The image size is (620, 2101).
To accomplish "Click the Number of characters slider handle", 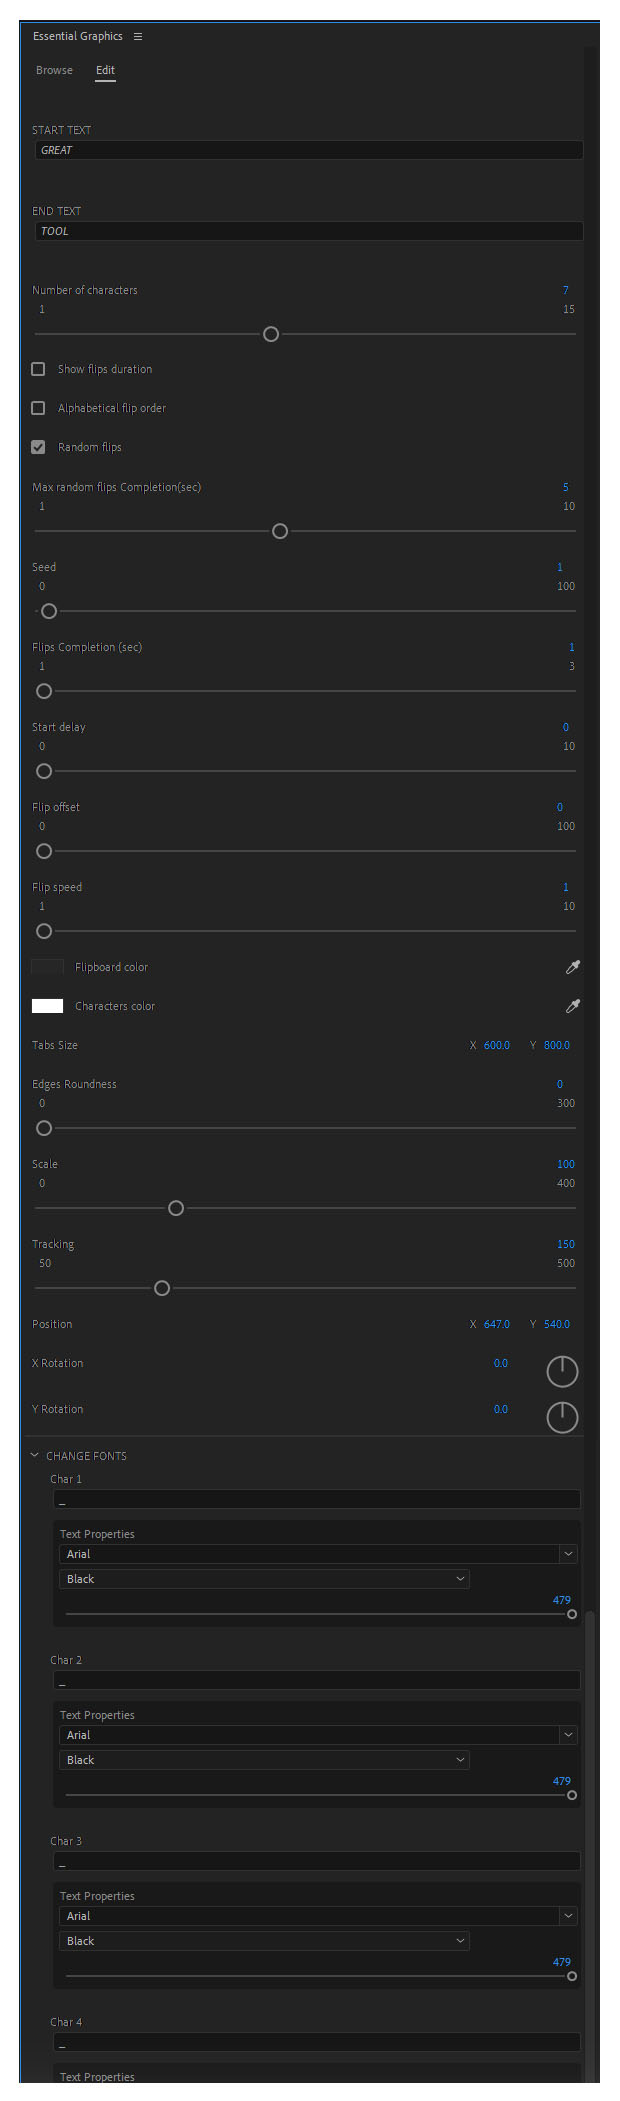I will click(x=271, y=334).
